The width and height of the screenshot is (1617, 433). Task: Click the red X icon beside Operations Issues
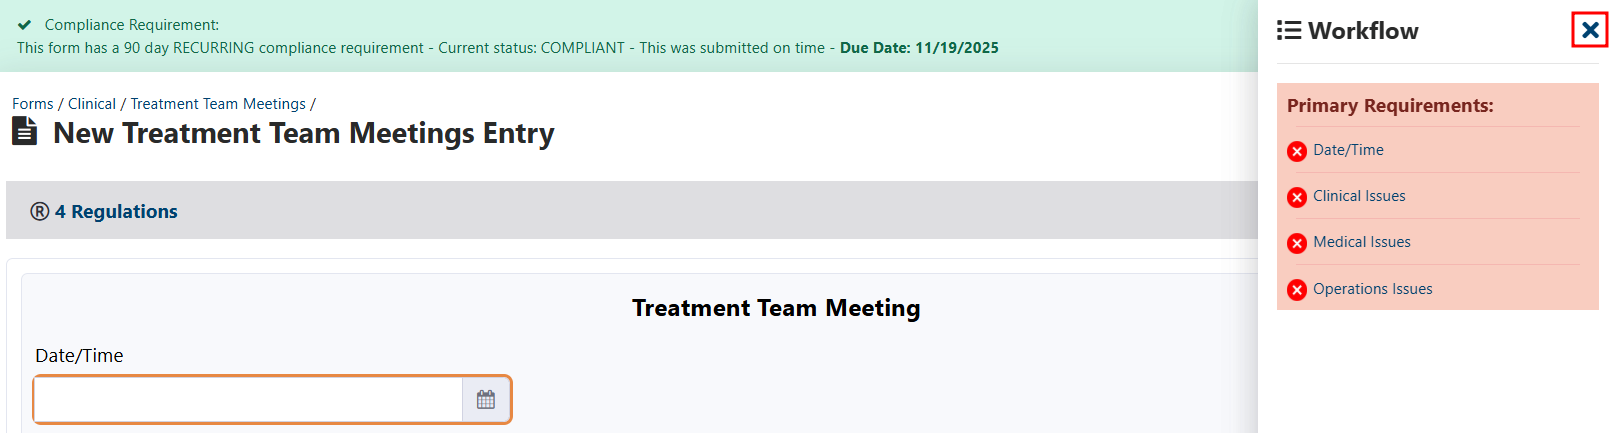click(x=1297, y=290)
